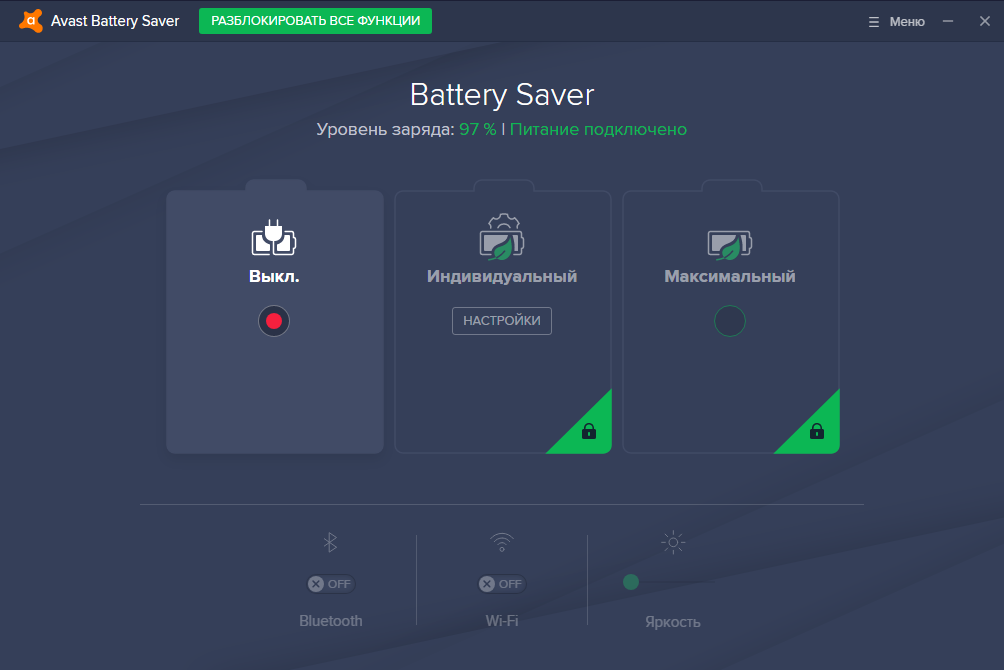This screenshot has width=1004, height=670.
Task: Close the Avast Battery Saver window
Action: coord(985,21)
